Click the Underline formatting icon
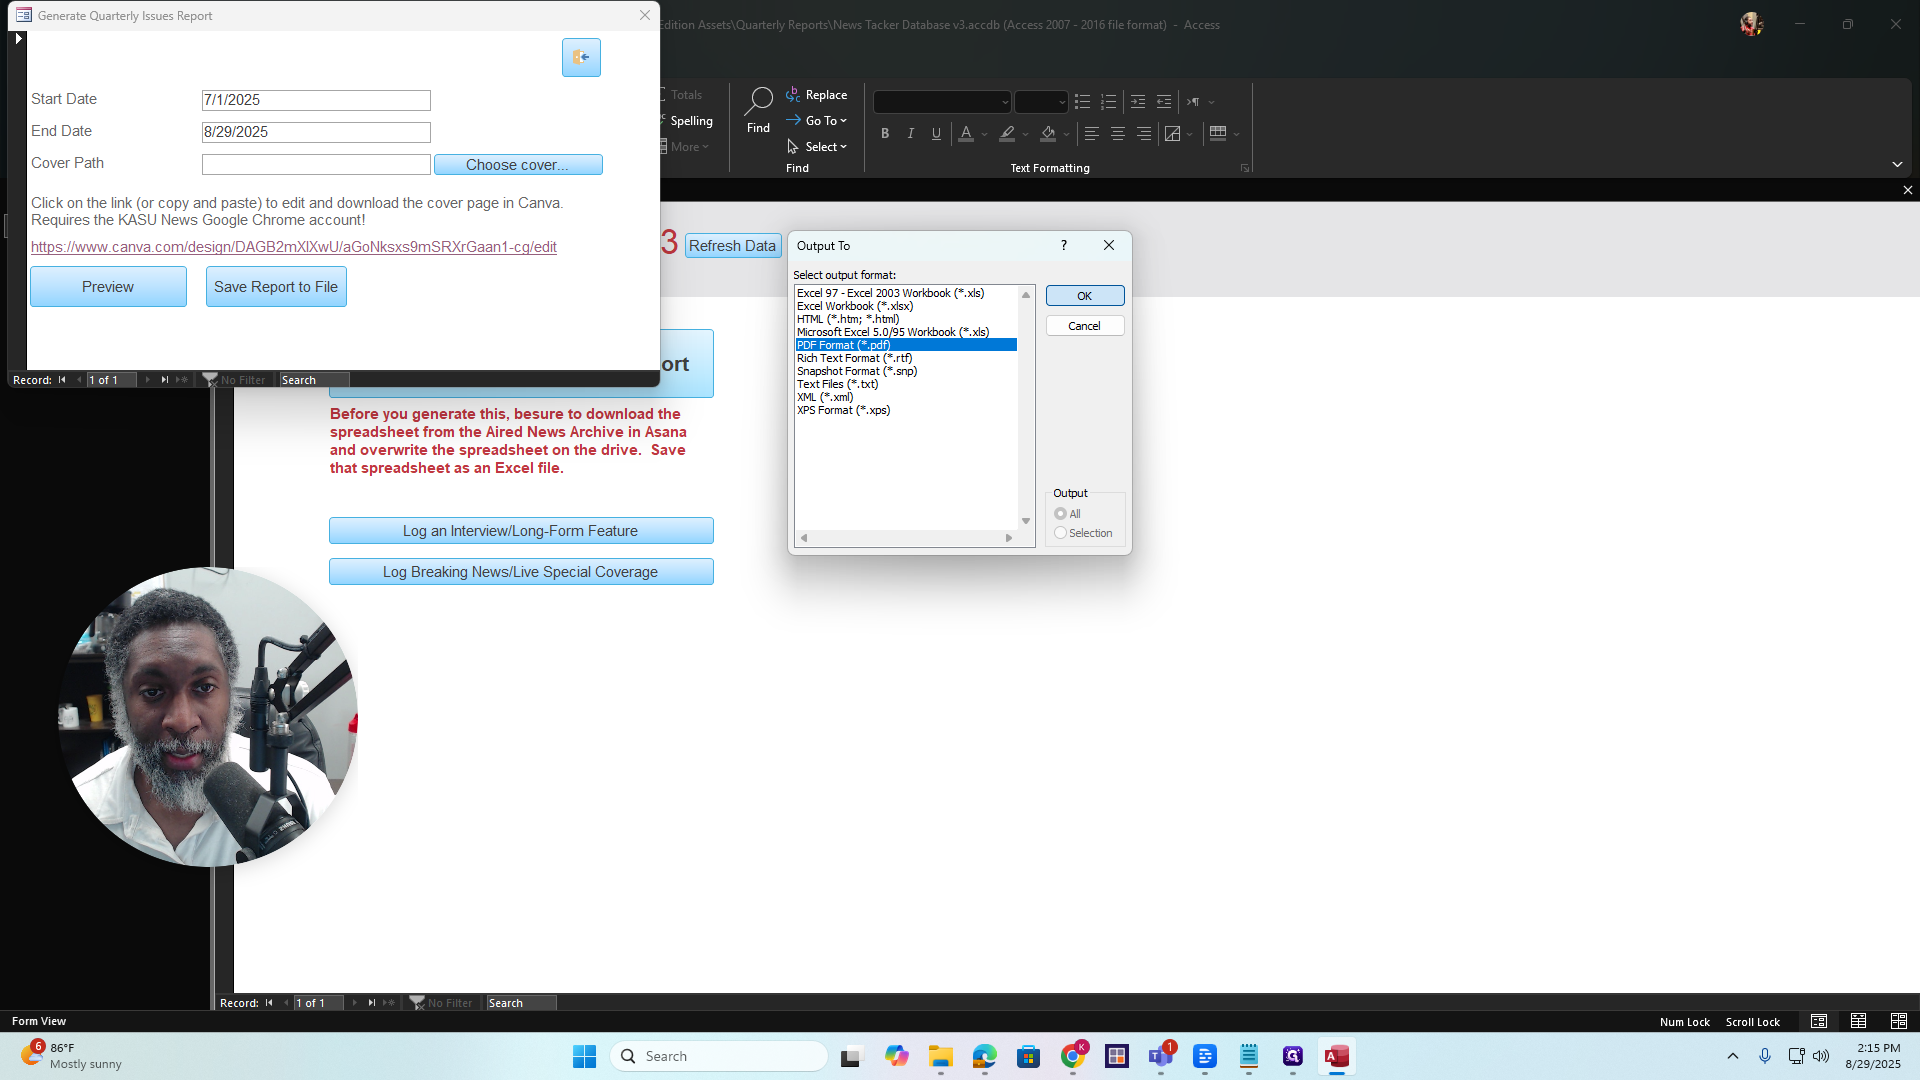 pos(936,133)
